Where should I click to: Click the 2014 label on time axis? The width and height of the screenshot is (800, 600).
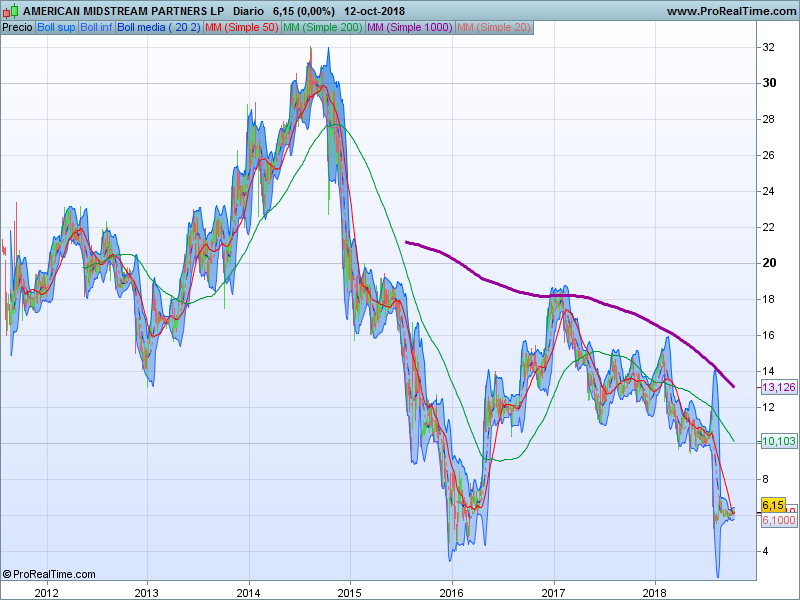(x=248, y=593)
